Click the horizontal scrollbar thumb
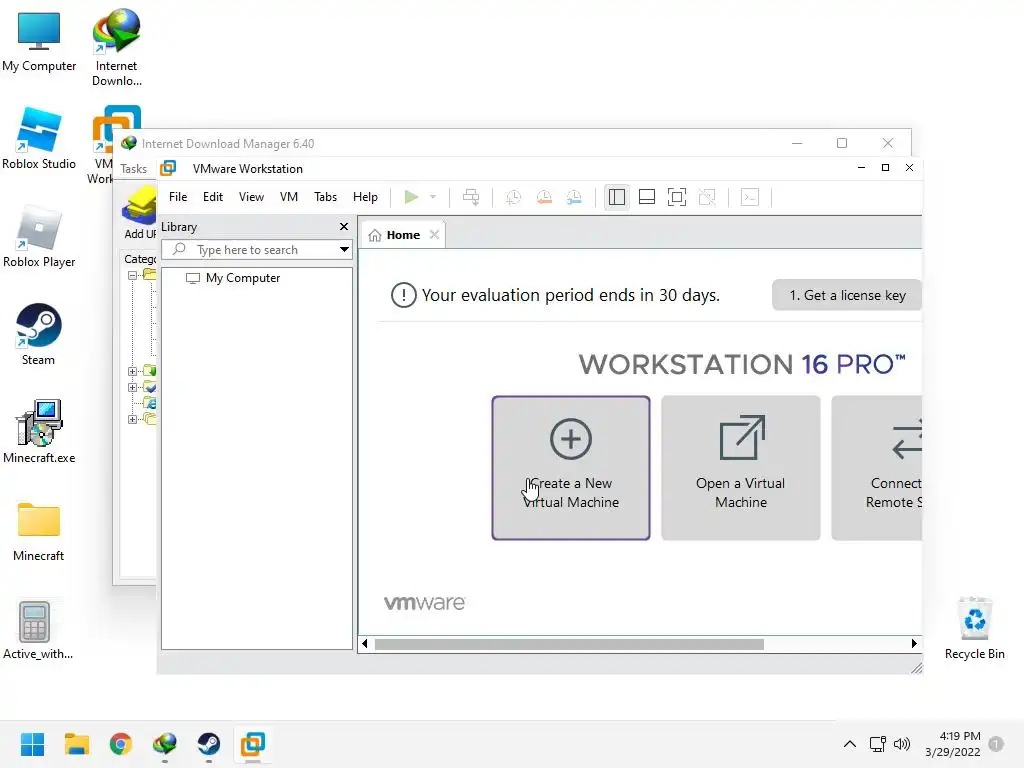The height and width of the screenshot is (768, 1024). coord(569,645)
